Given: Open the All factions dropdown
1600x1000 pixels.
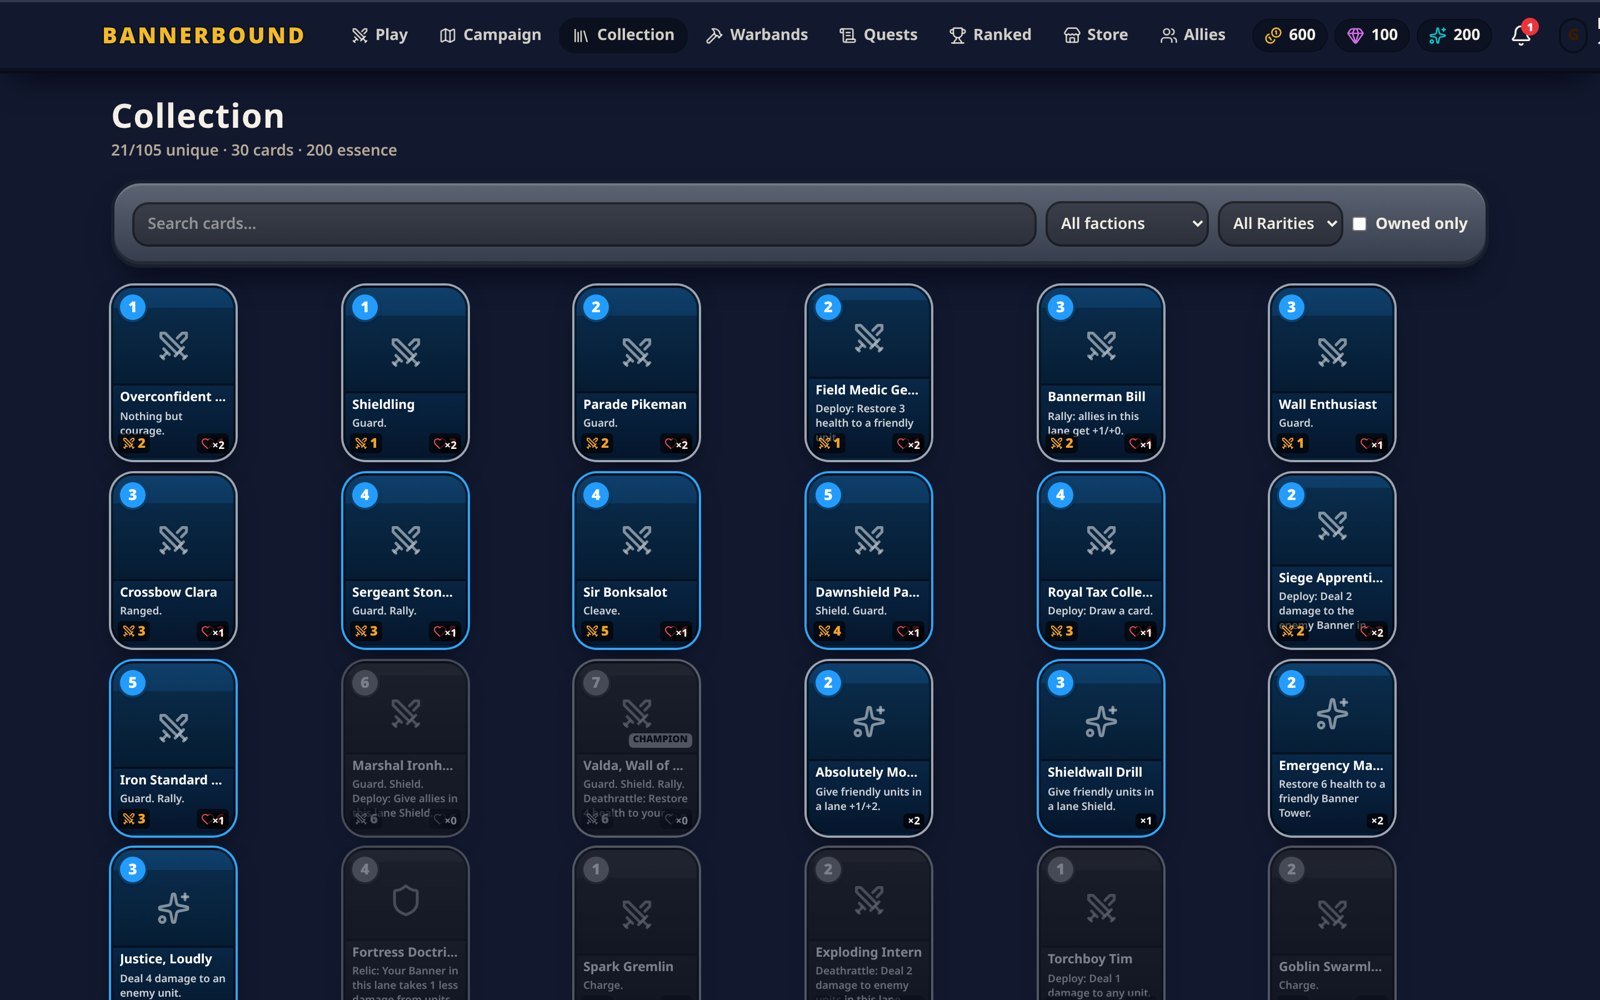Looking at the screenshot, I should point(1127,224).
